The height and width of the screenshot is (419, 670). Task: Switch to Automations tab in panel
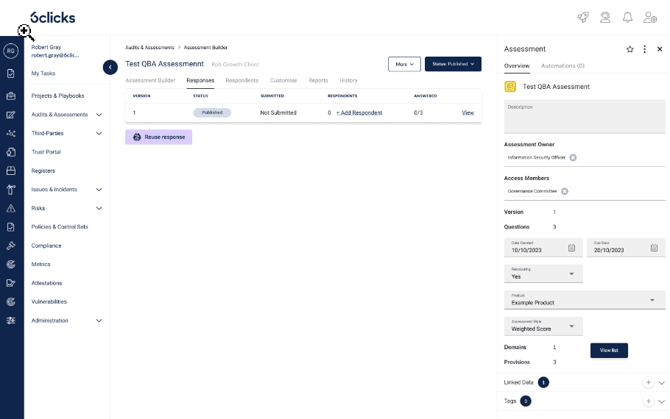click(563, 66)
